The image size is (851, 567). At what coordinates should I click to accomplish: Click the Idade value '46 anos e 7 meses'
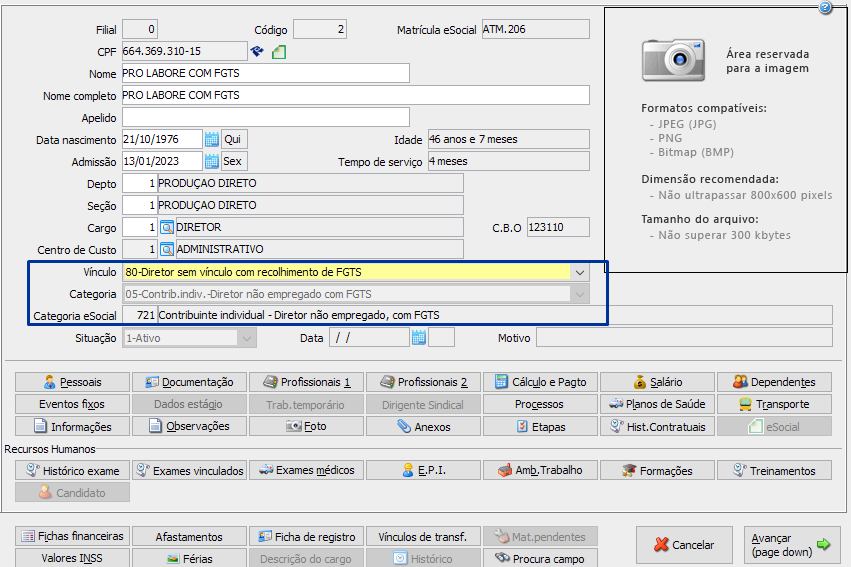point(509,139)
